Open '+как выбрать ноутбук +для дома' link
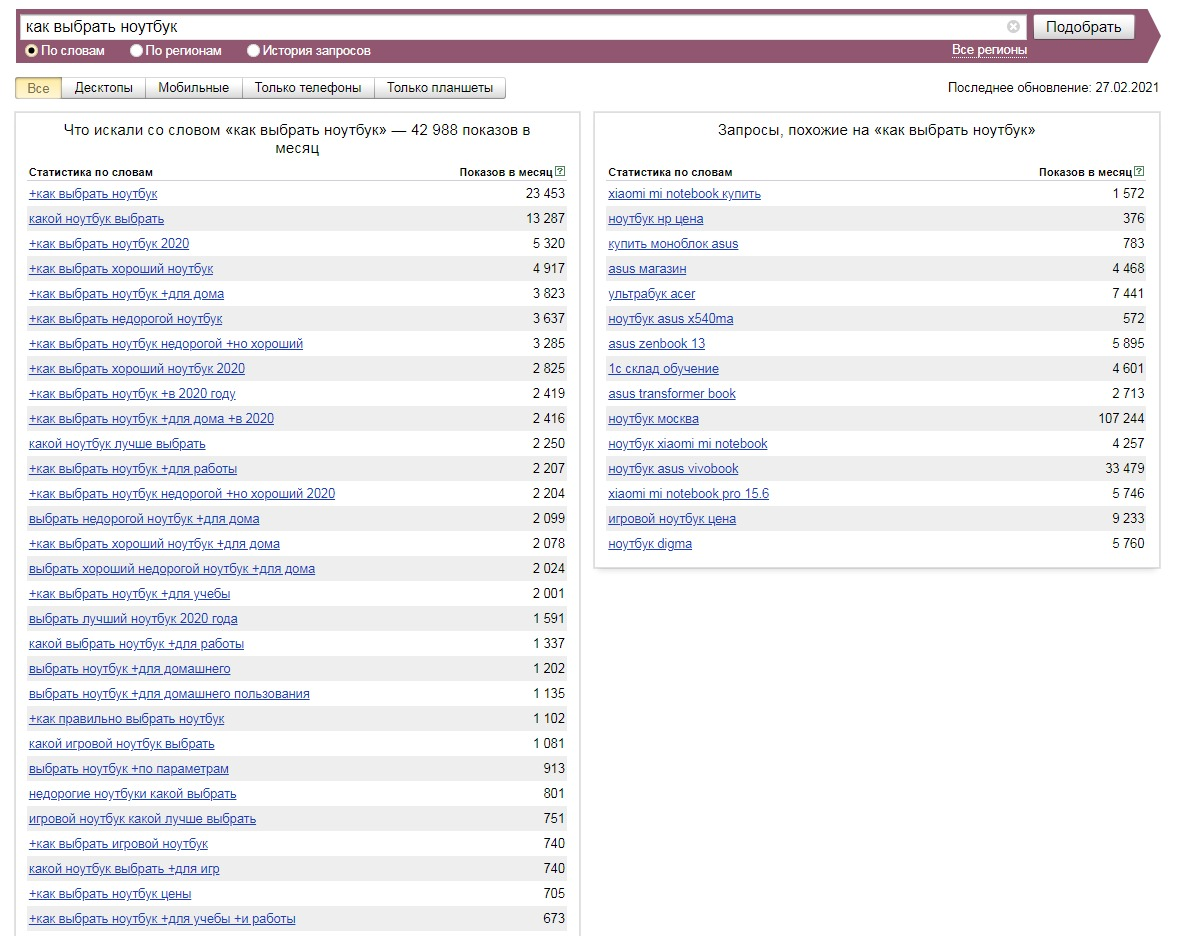This screenshot has width=1178, height=936. [126, 294]
